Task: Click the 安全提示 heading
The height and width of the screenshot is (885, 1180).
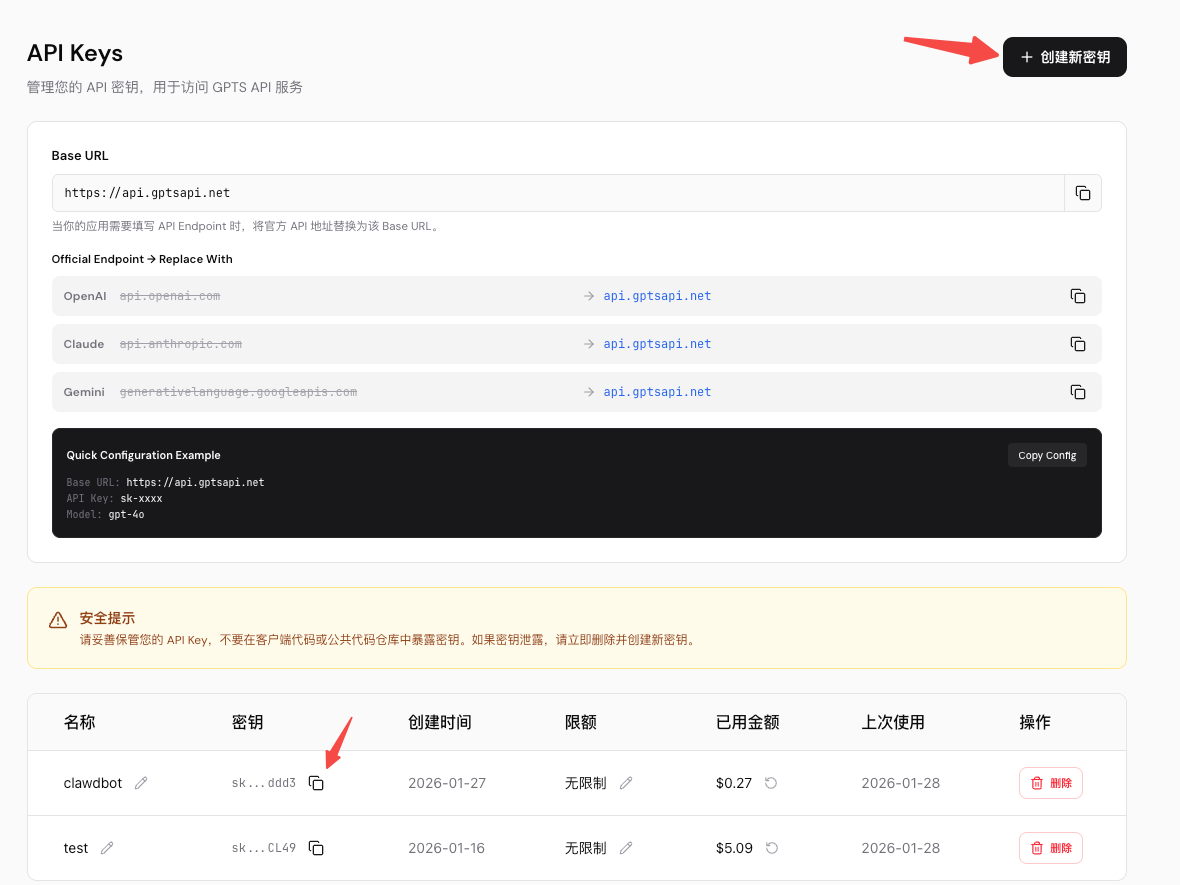Action: 107,618
